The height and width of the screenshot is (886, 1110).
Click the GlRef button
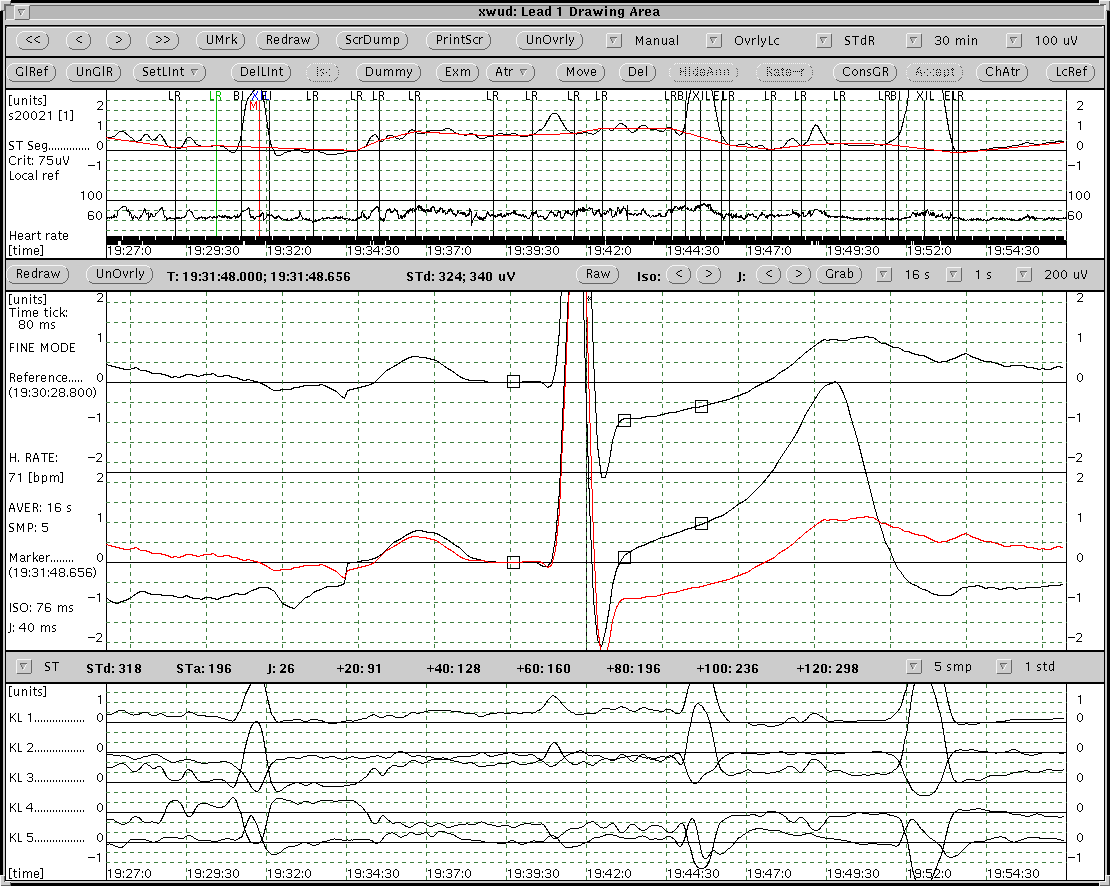[x=33, y=72]
